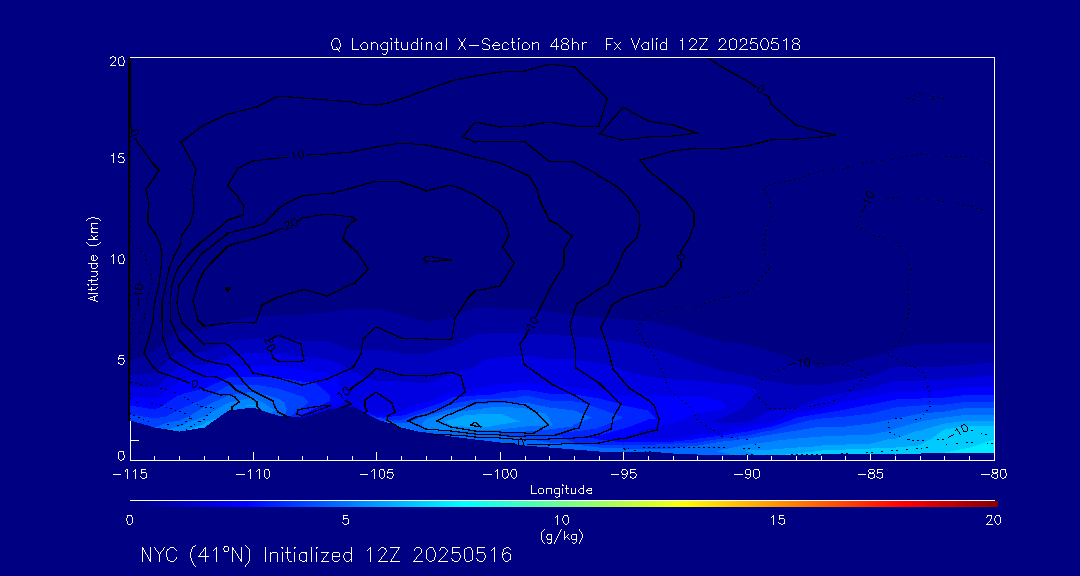
Task: Click the longitude tick label "-90"
Action: (x=747, y=474)
